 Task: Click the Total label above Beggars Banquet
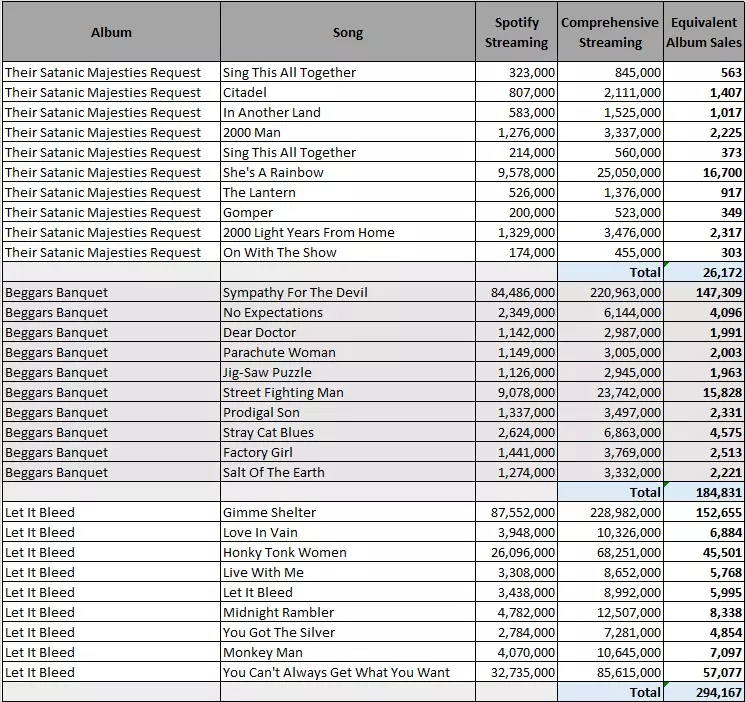click(610, 272)
